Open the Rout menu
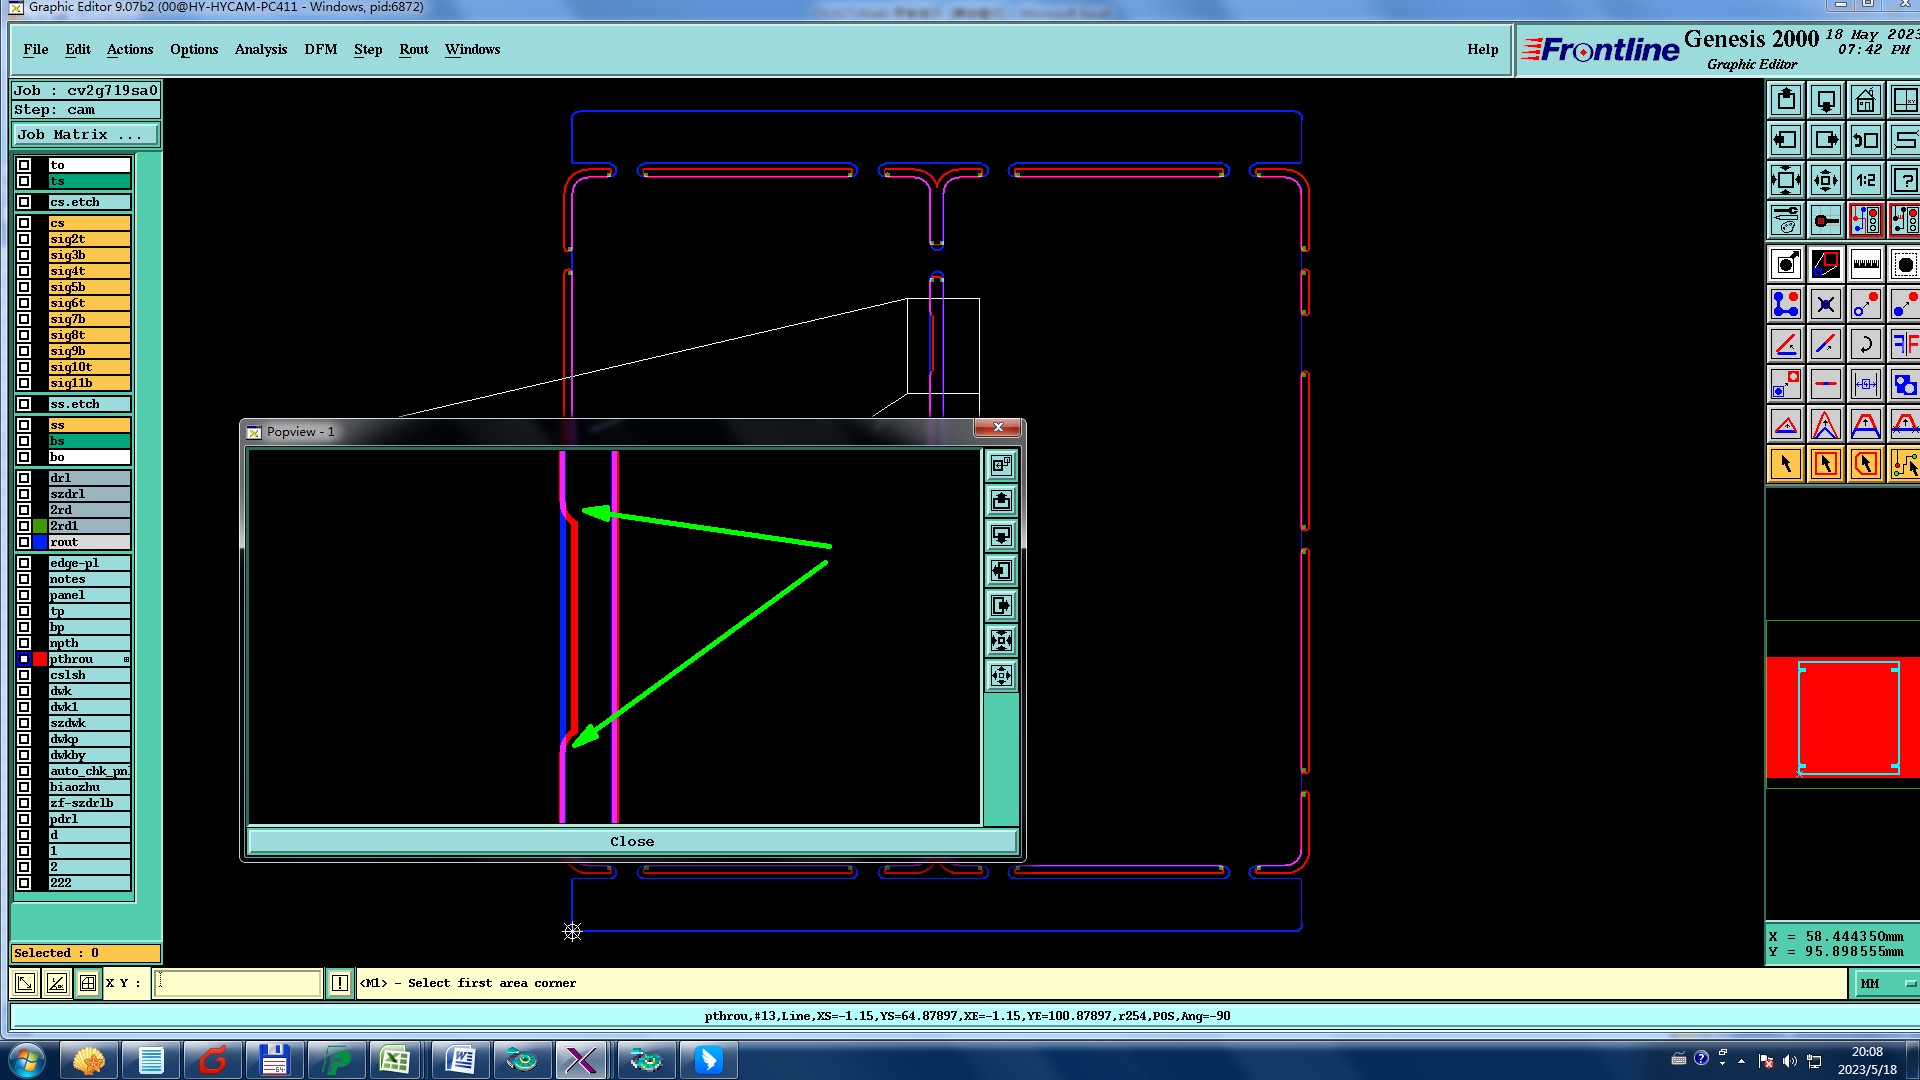This screenshot has height=1080, width=1920. (x=413, y=49)
